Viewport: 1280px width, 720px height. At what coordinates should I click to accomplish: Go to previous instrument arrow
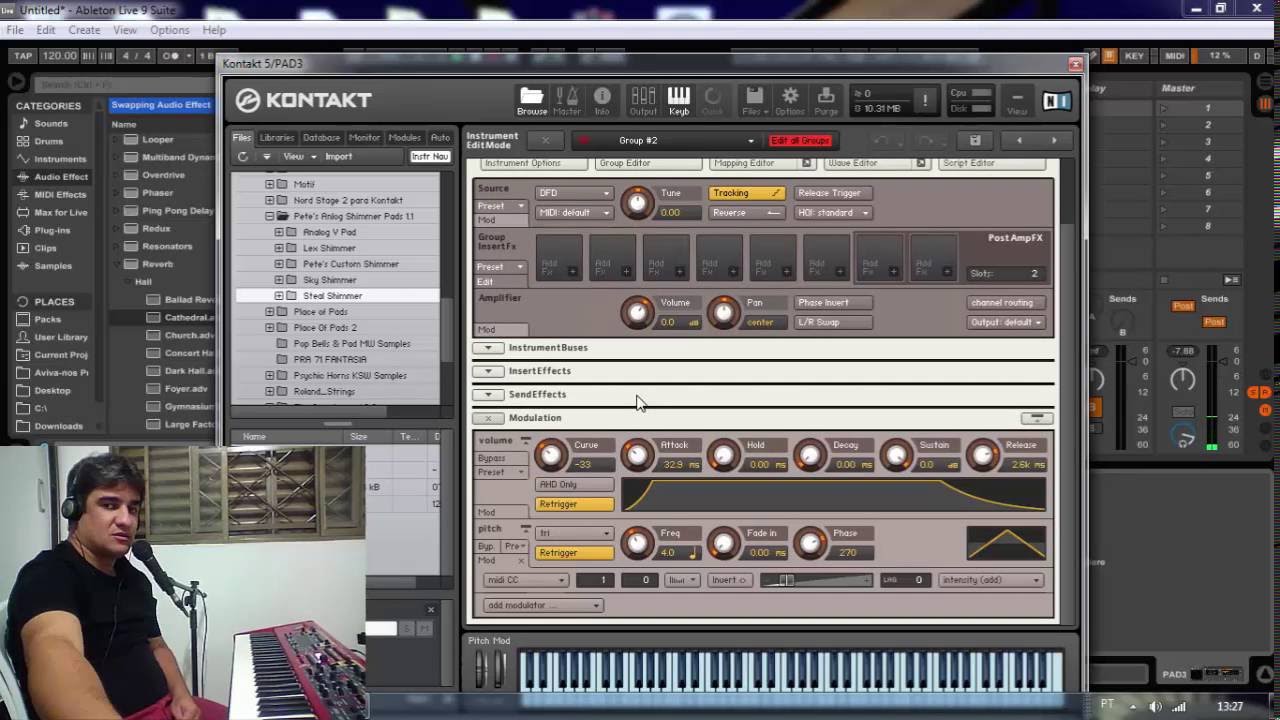click(1019, 140)
